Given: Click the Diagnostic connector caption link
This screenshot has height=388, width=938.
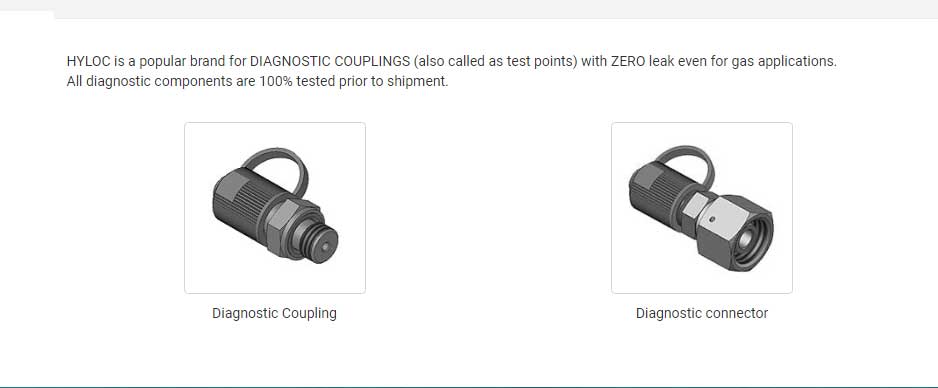Looking at the screenshot, I should point(702,313).
